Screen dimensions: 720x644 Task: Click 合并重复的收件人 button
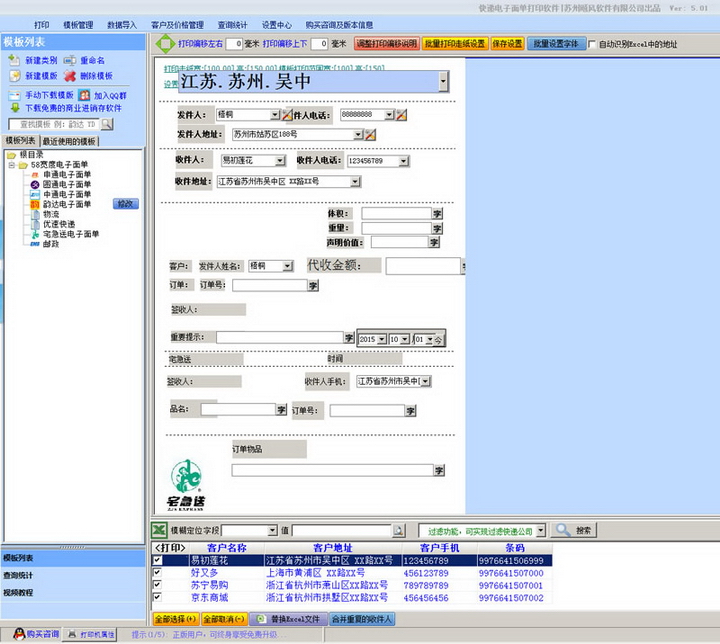tap(362, 619)
